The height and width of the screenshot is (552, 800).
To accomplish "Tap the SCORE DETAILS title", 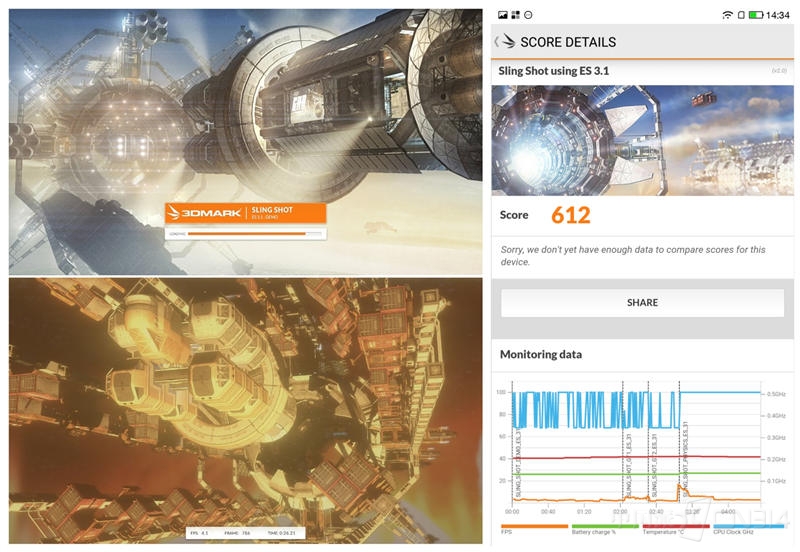I will coord(568,42).
